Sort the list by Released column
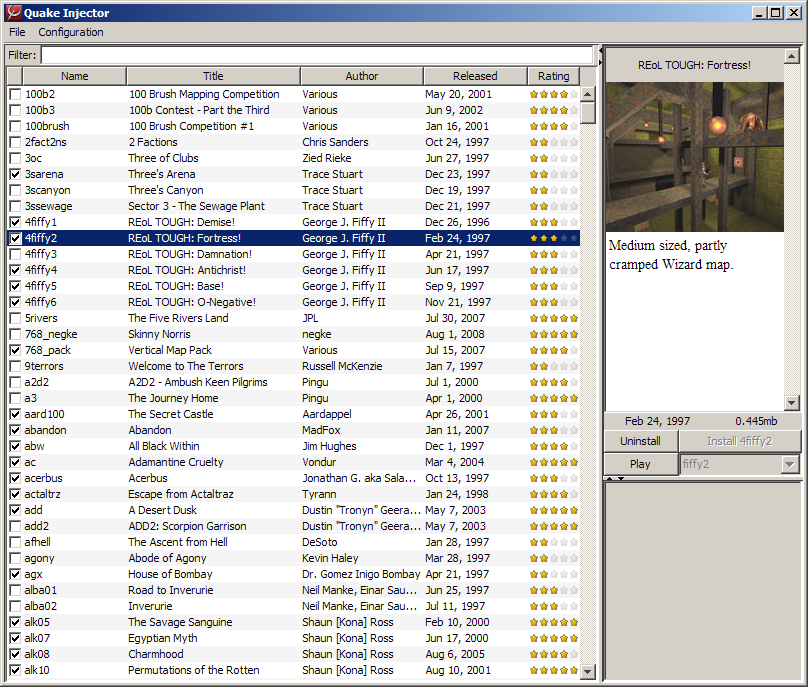The height and width of the screenshot is (687, 808). coord(475,76)
